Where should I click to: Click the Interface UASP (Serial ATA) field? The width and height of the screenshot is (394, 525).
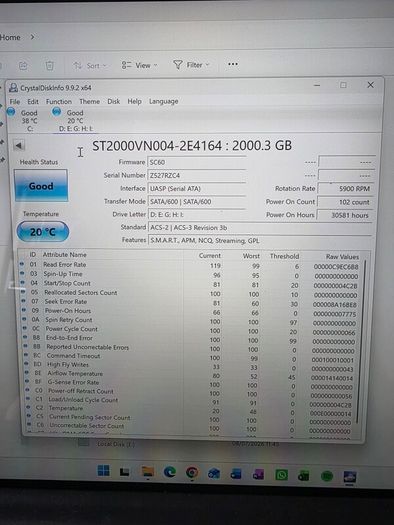click(196, 189)
